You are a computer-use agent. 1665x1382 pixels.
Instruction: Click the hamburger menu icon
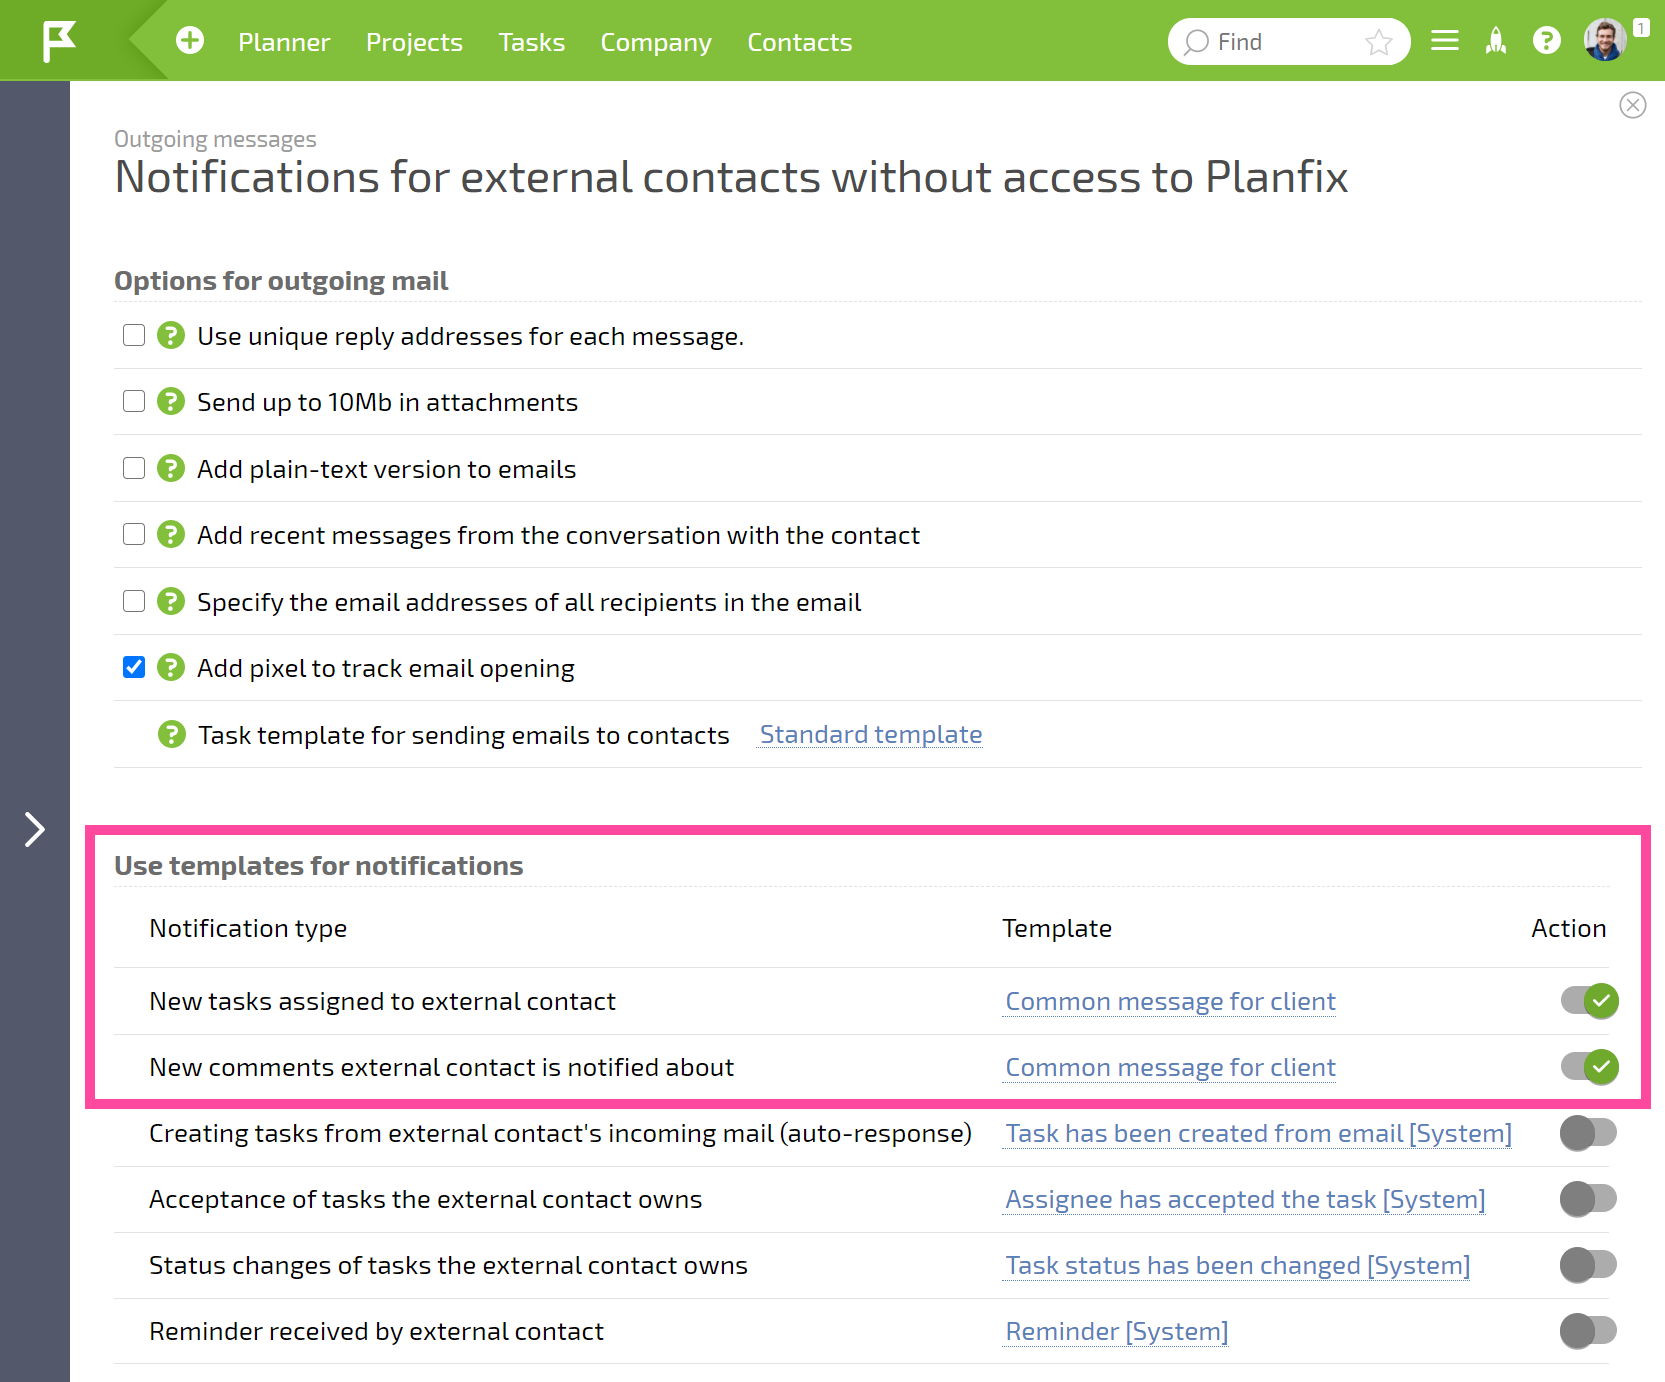pyautogui.click(x=1445, y=41)
